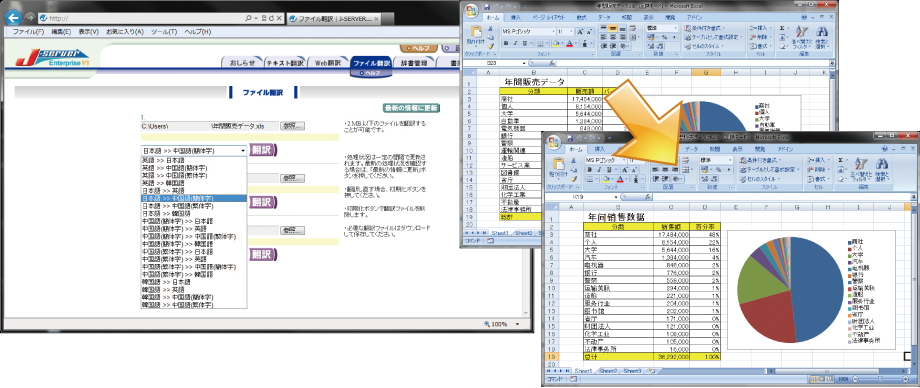Click the Office button in front Excel
This screenshot has height=388, width=920.
552,141
